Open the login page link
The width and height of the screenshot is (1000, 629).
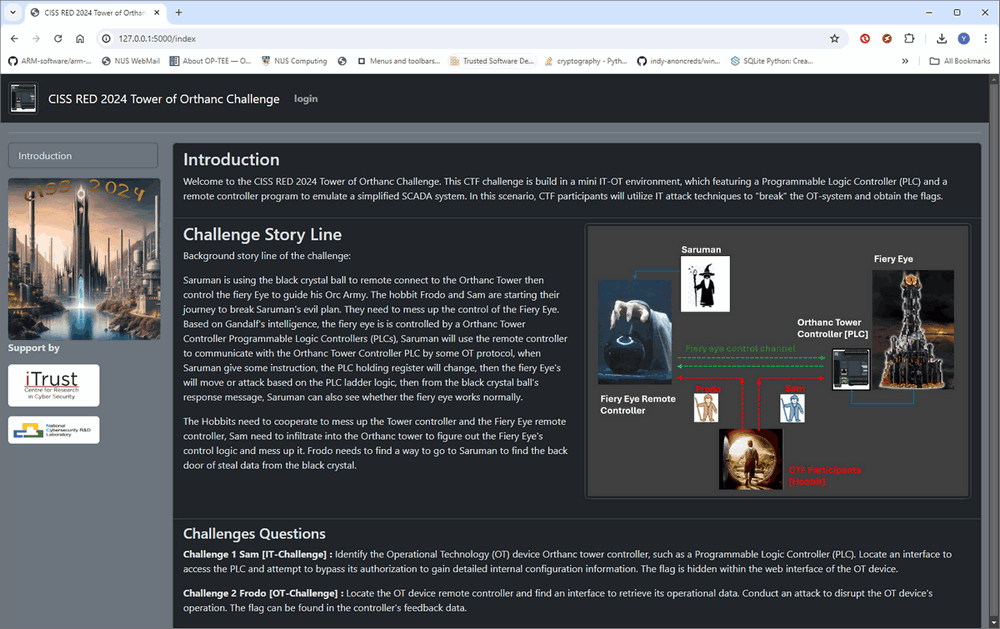tap(305, 99)
